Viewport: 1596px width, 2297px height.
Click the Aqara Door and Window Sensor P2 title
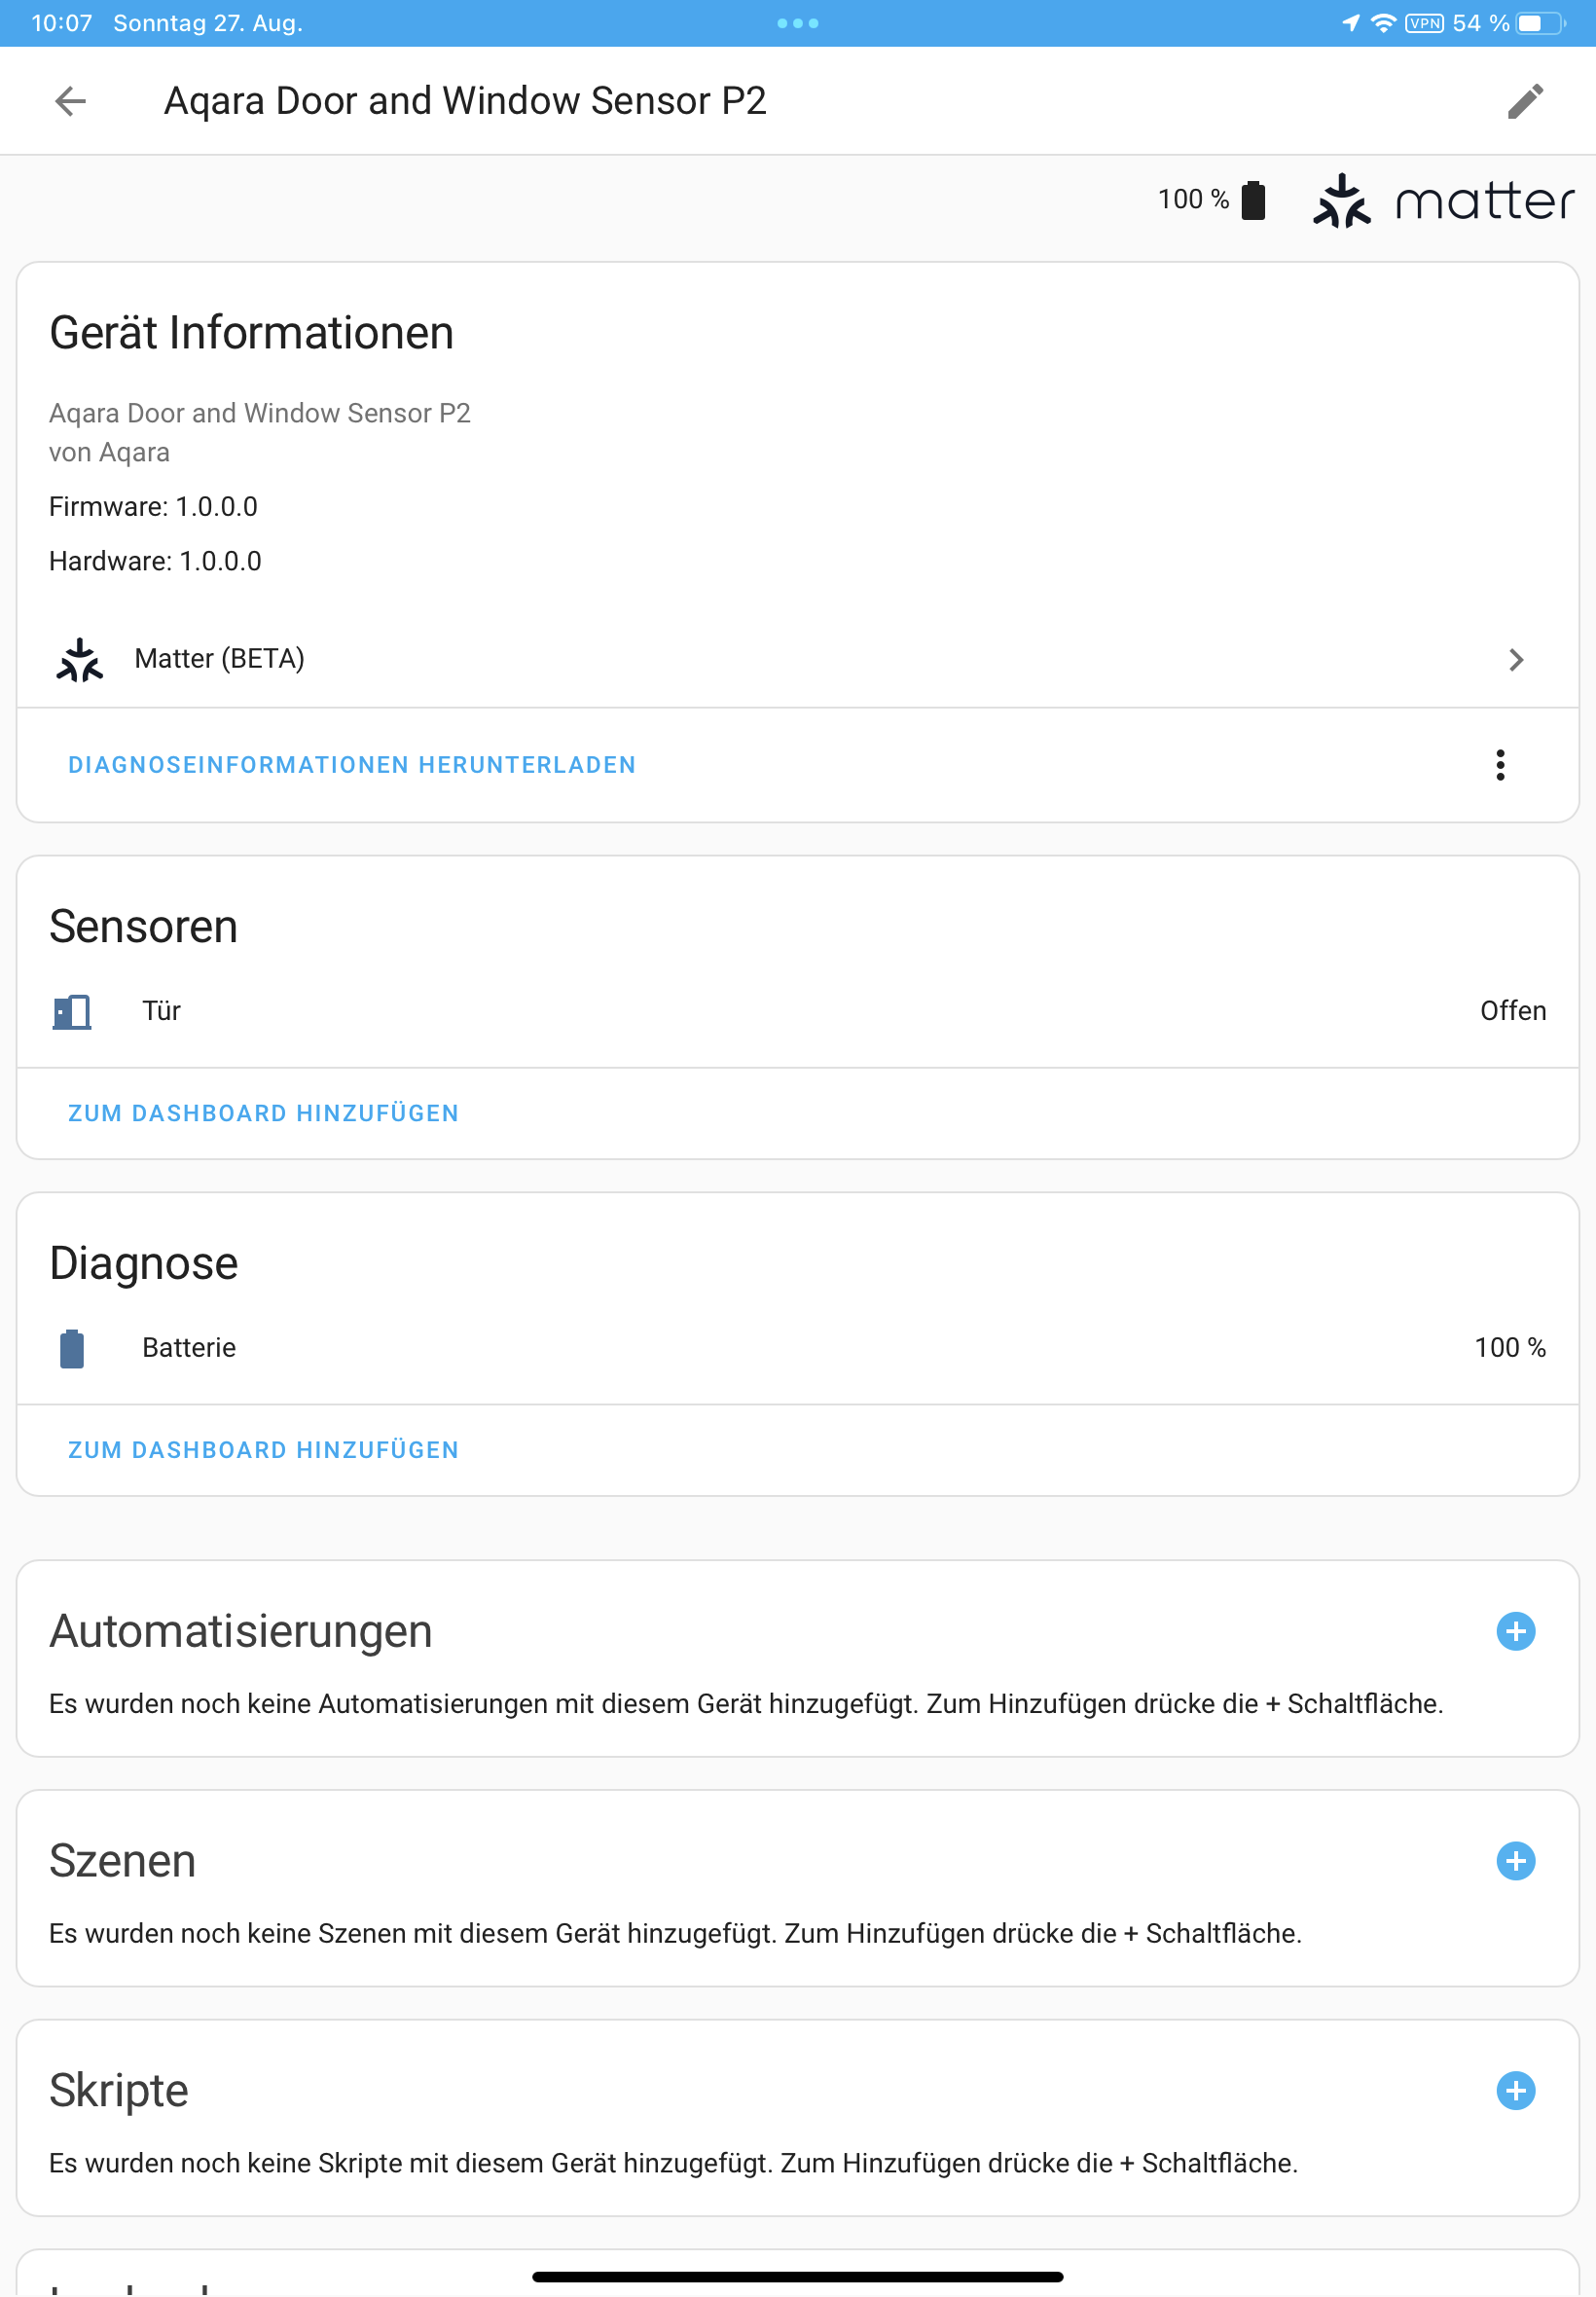[x=465, y=101]
